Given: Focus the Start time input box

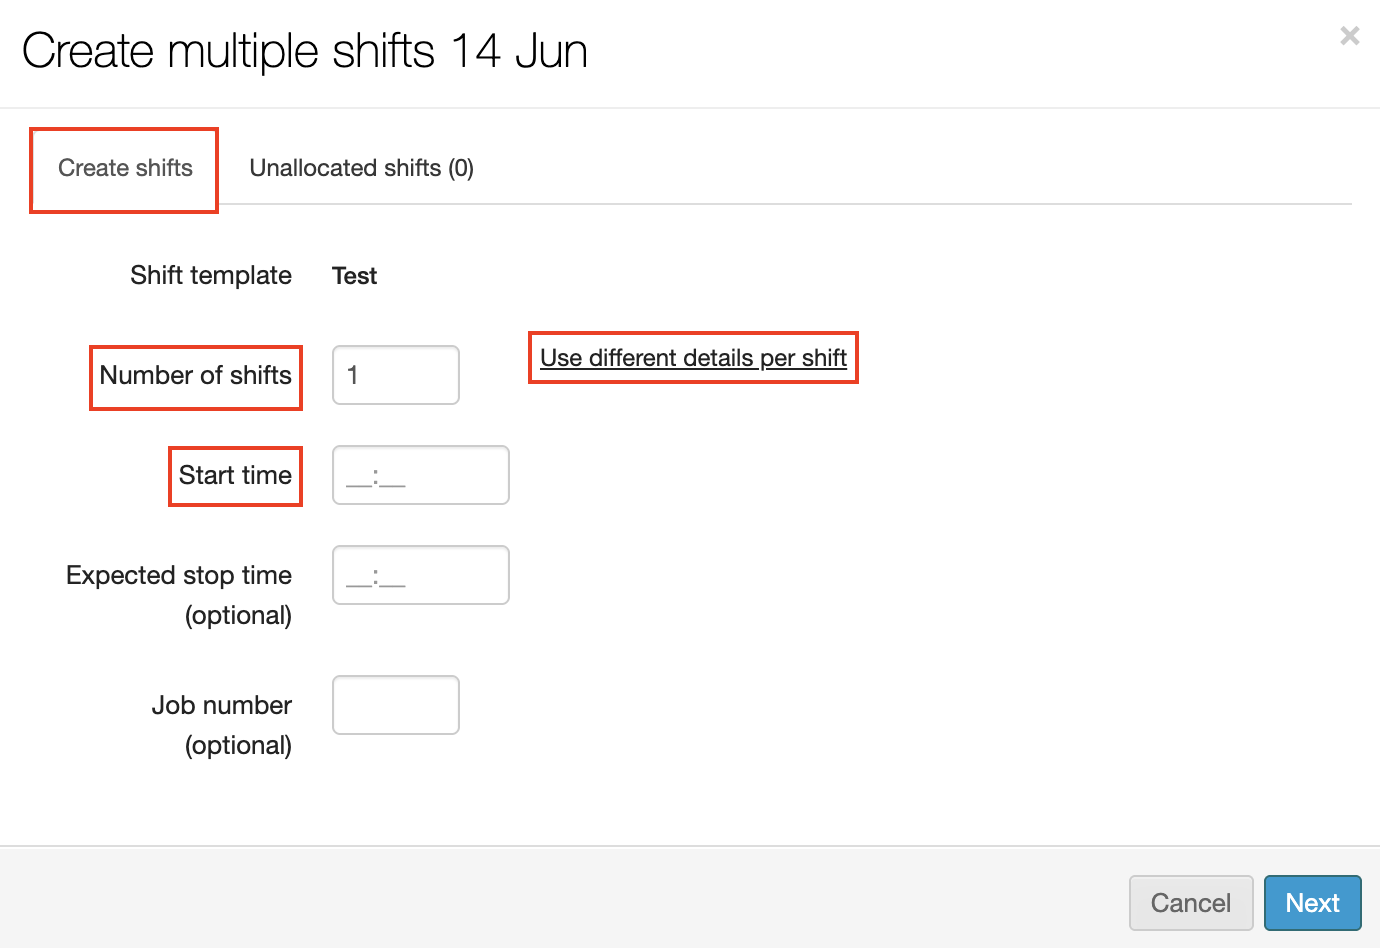Looking at the screenshot, I should pos(420,475).
